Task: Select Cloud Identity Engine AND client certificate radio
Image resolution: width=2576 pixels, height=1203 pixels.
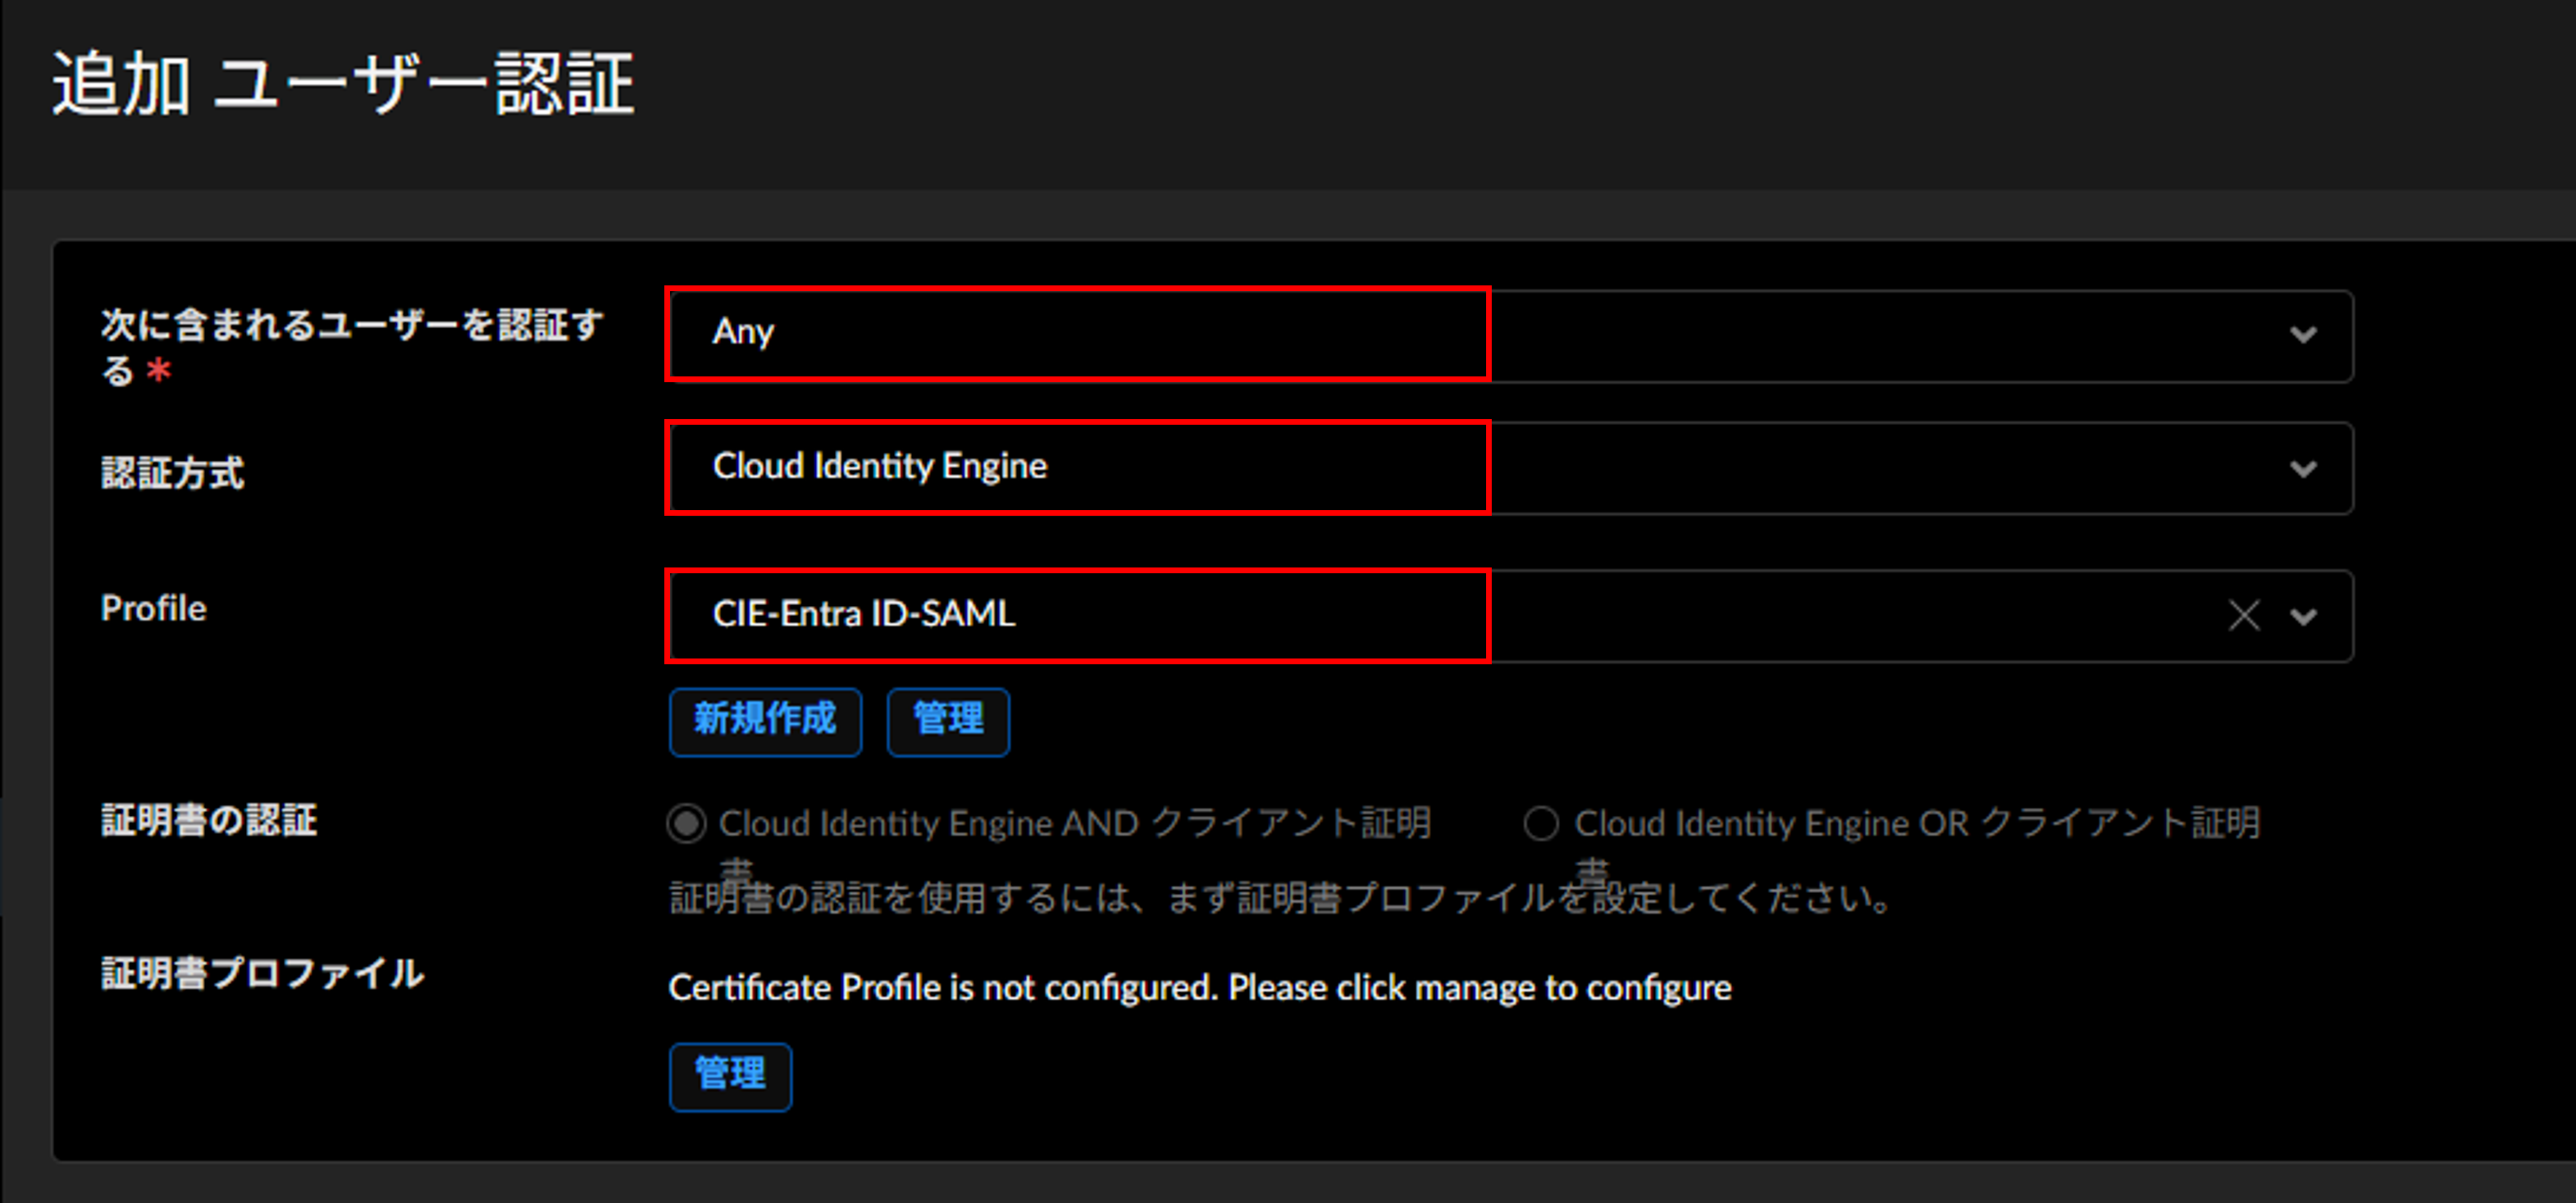Action: click(x=686, y=824)
